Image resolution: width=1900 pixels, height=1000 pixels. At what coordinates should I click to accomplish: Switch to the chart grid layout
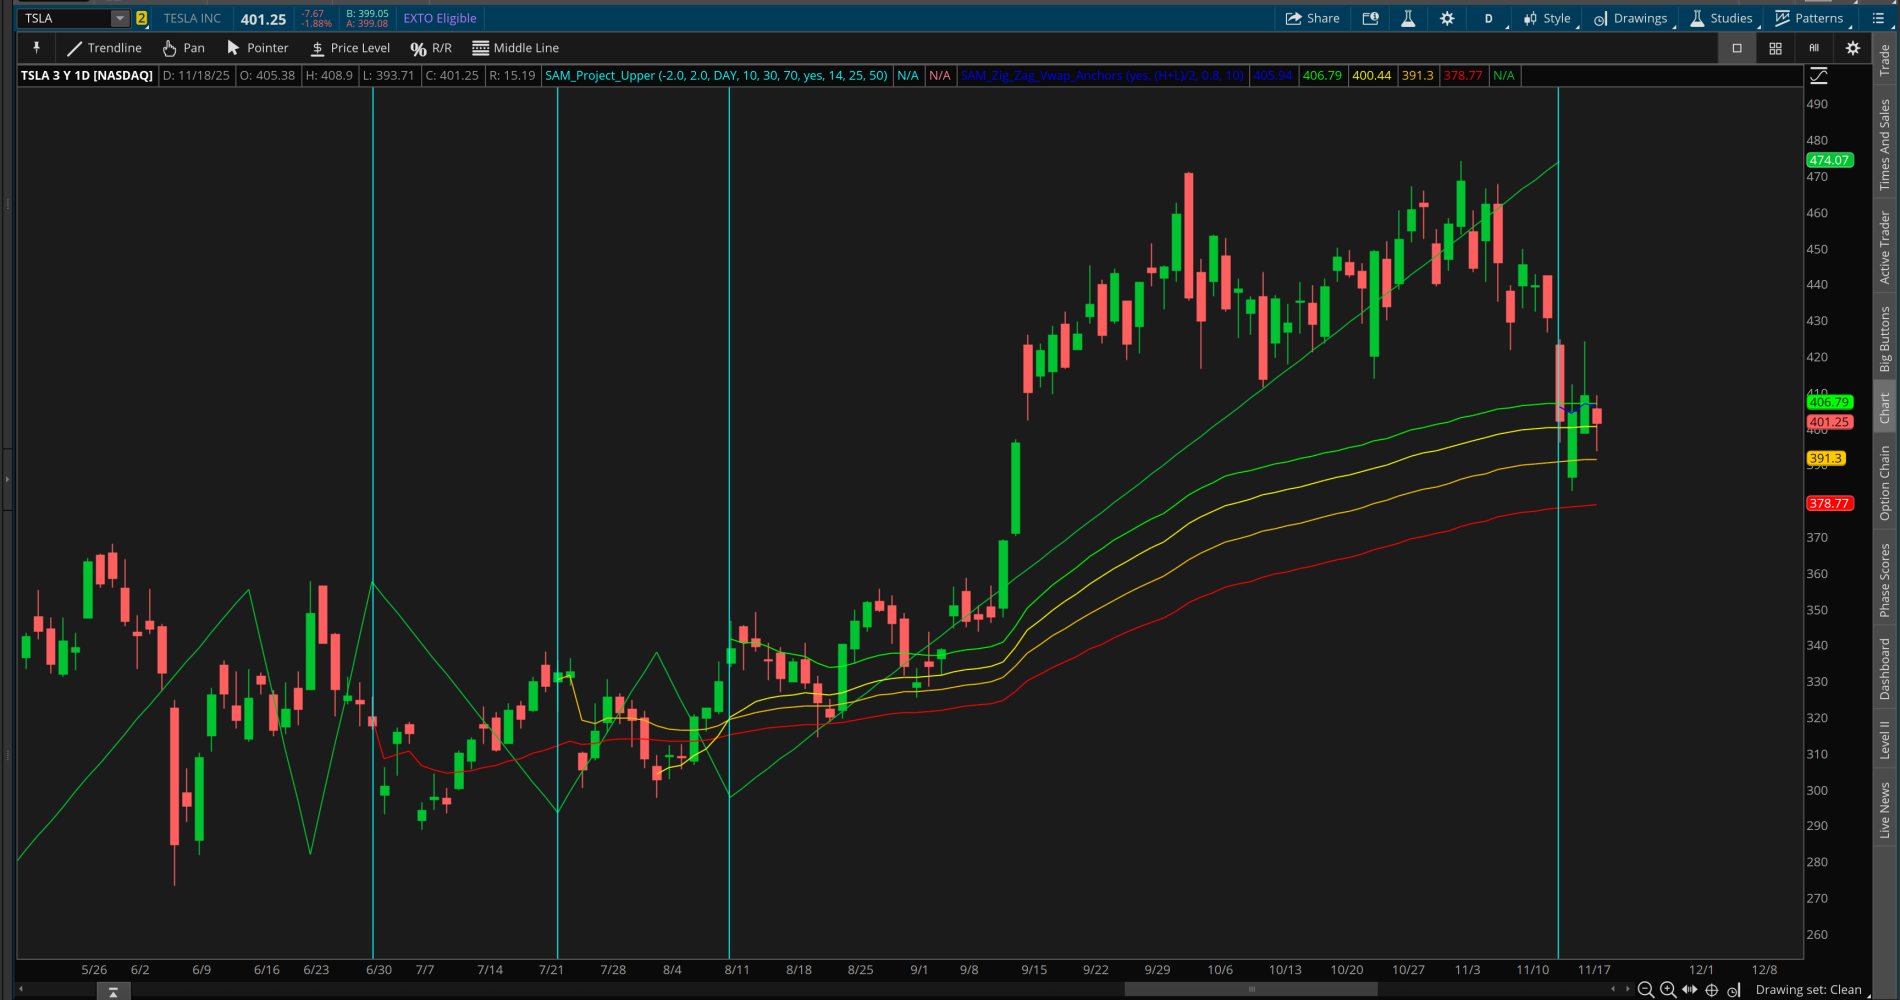pos(1775,48)
